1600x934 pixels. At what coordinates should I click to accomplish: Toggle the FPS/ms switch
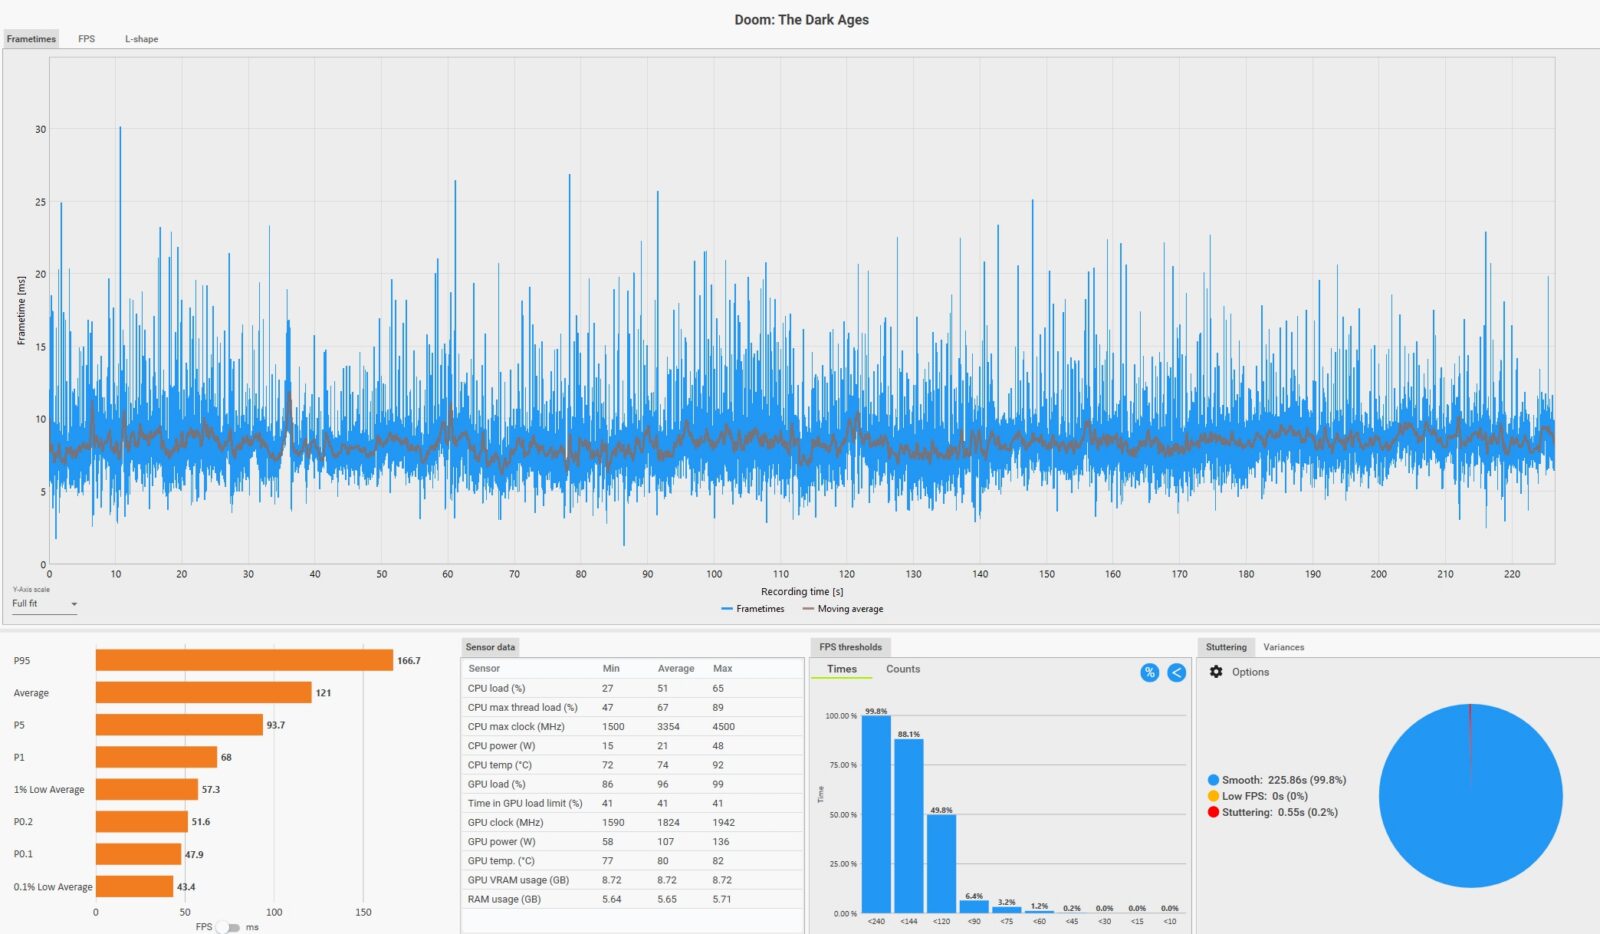pos(229,927)
